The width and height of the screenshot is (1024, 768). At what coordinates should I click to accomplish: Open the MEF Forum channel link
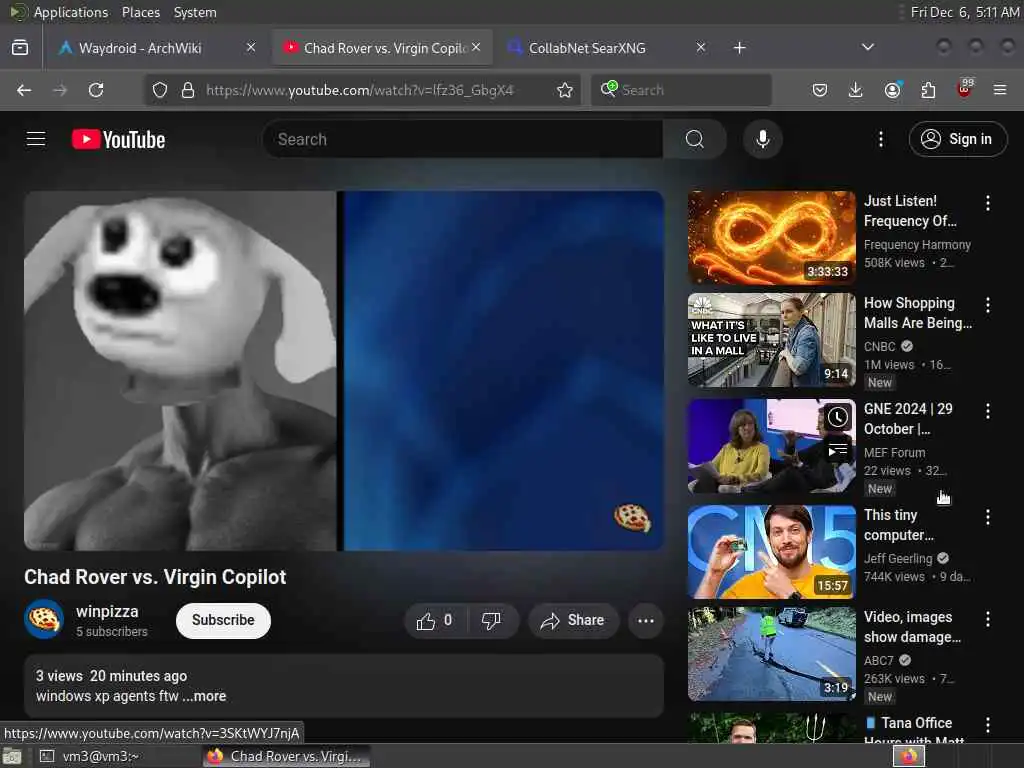(895, 453)
